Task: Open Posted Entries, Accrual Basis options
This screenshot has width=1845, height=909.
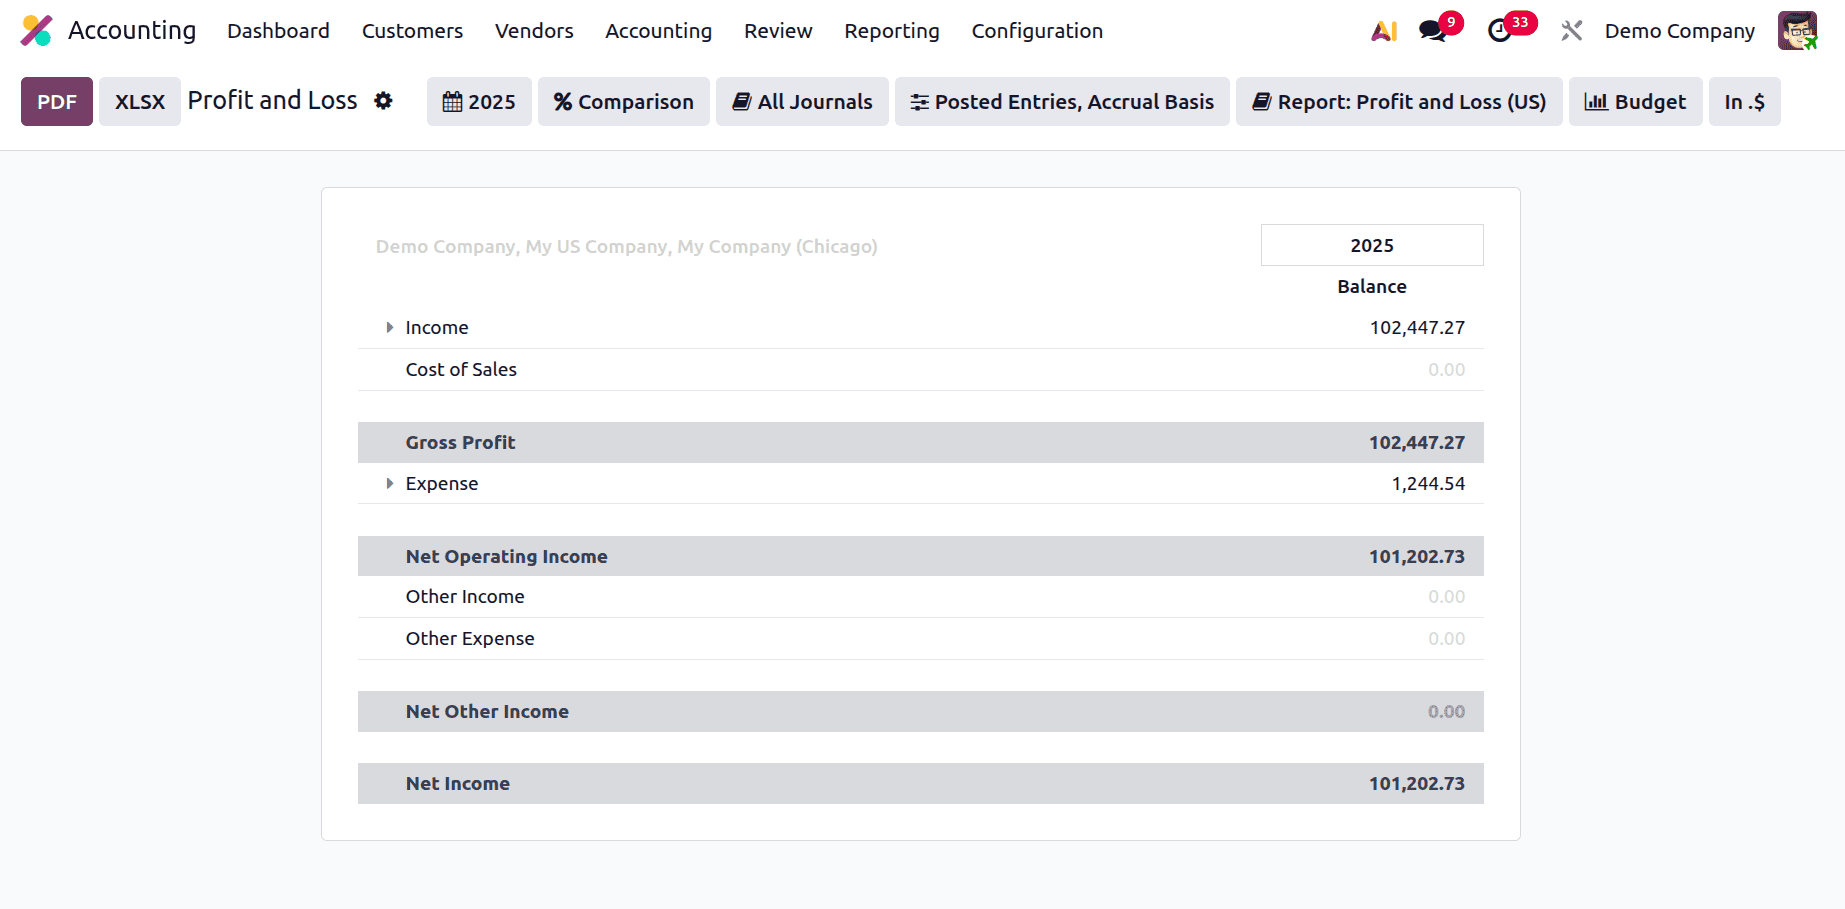Action: pos(1062,102)
